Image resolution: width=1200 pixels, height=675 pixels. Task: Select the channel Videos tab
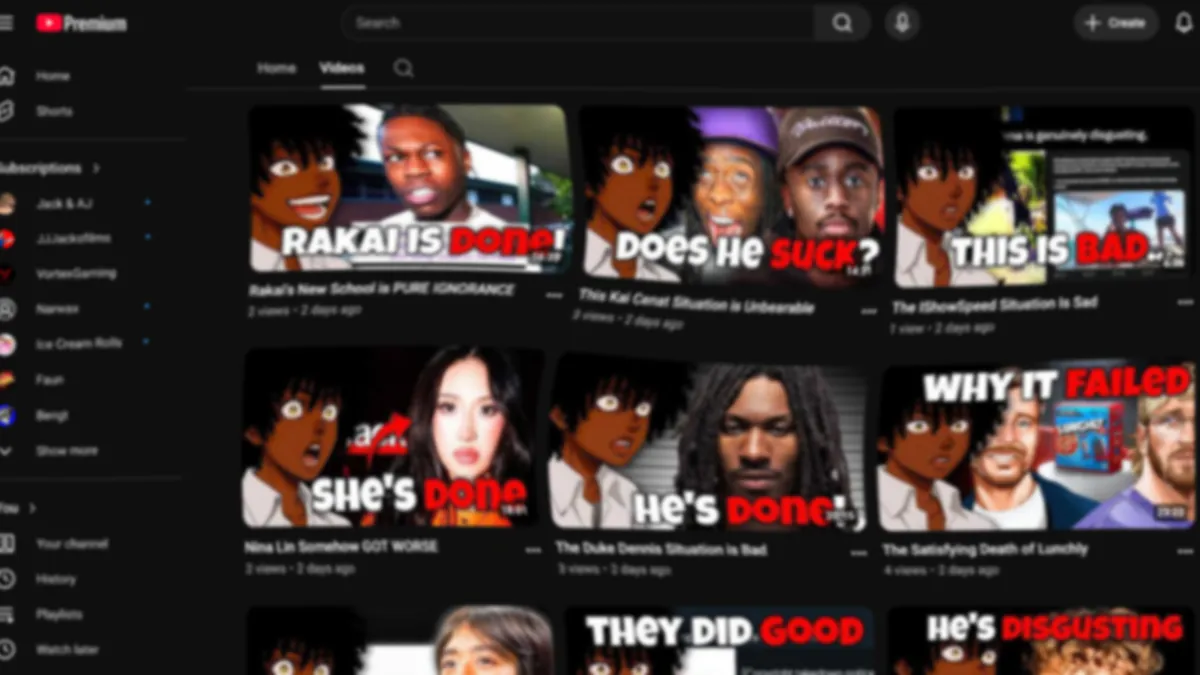click(342, 68)
